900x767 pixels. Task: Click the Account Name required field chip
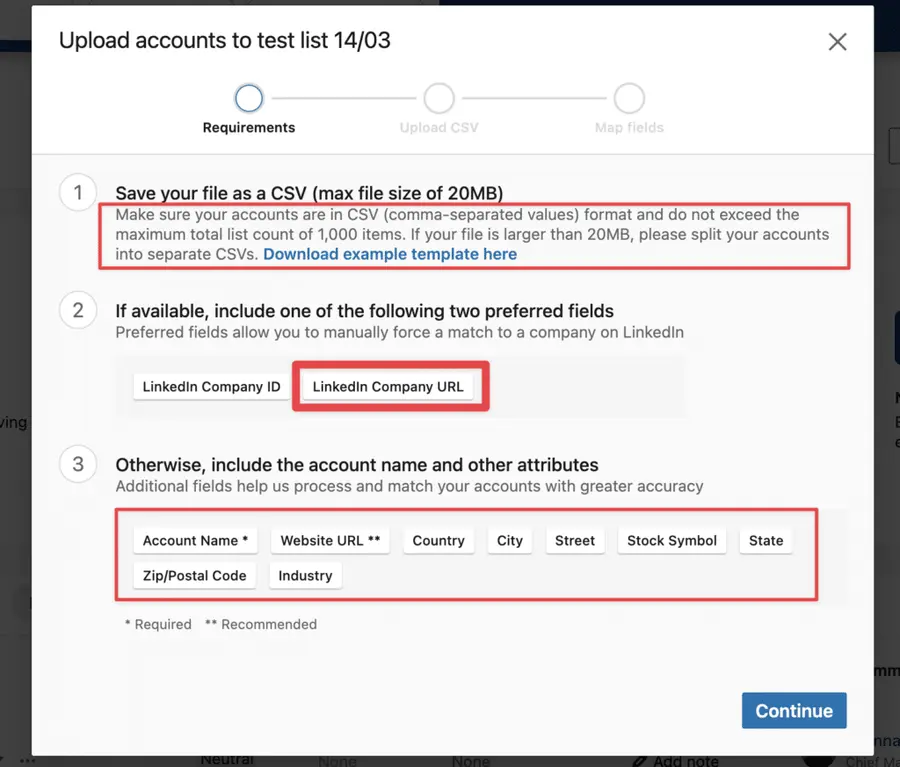click(194, 540)
